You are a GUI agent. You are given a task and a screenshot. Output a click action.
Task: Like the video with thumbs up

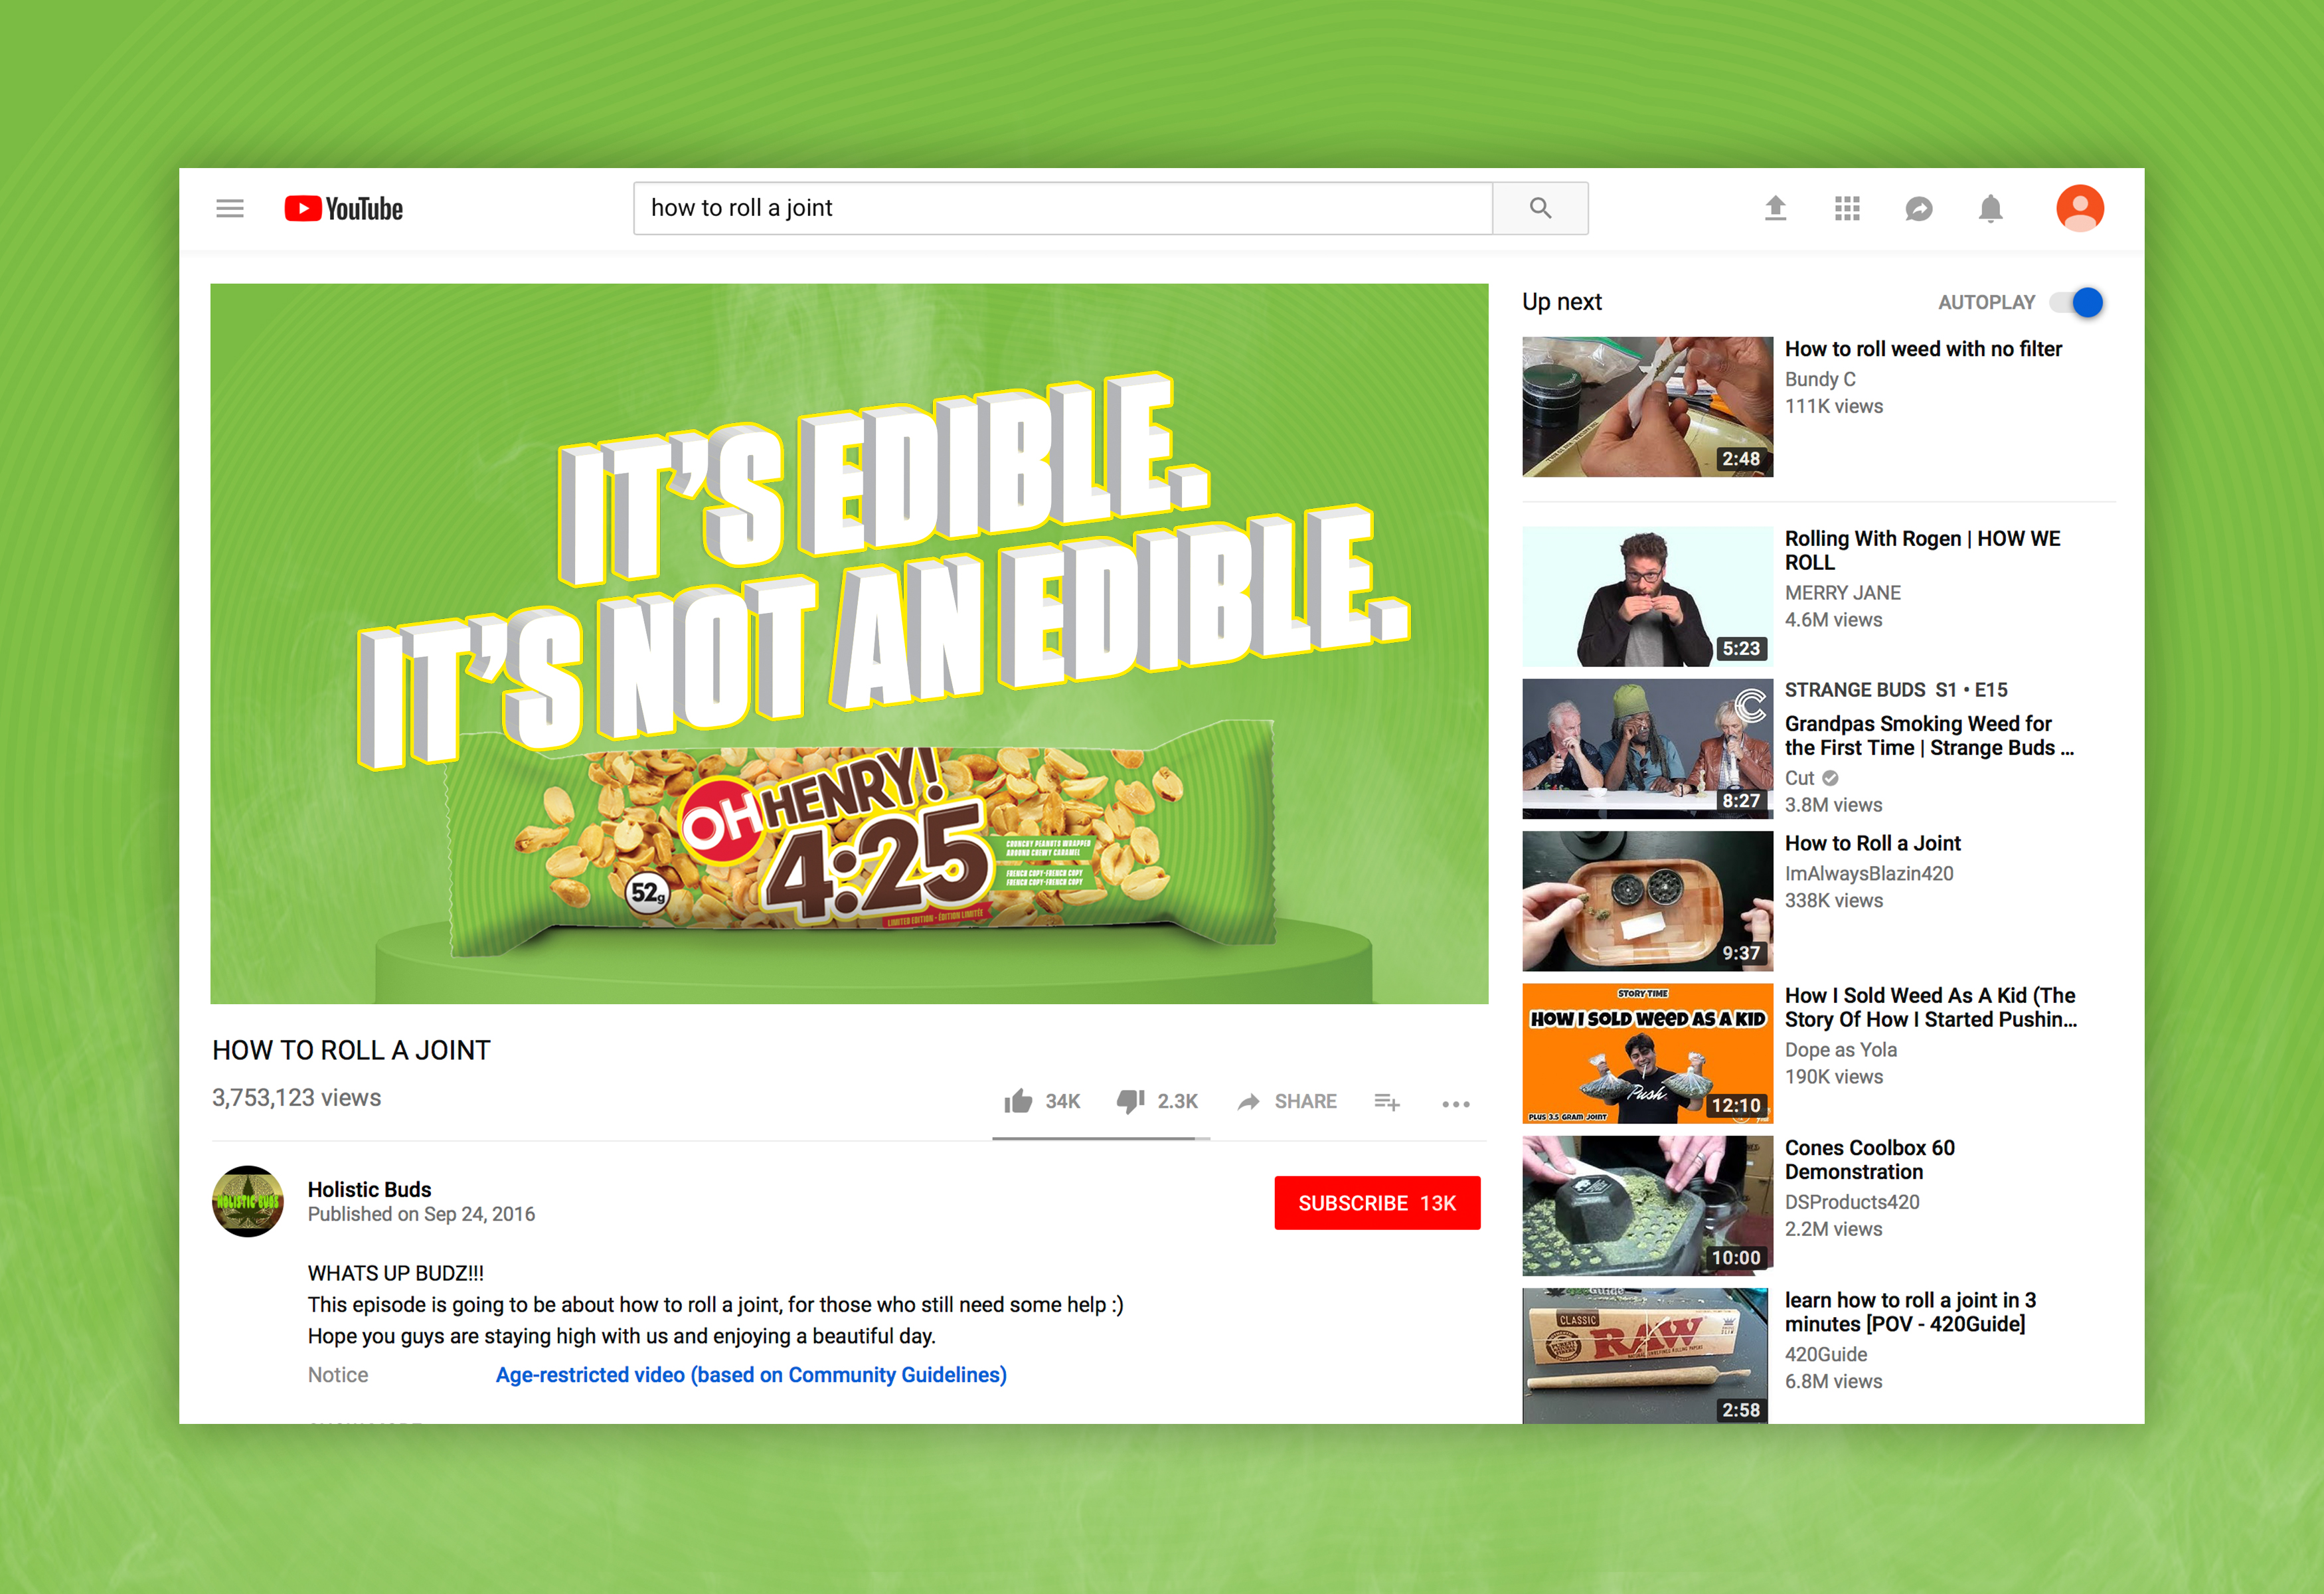point(1018,1101)
